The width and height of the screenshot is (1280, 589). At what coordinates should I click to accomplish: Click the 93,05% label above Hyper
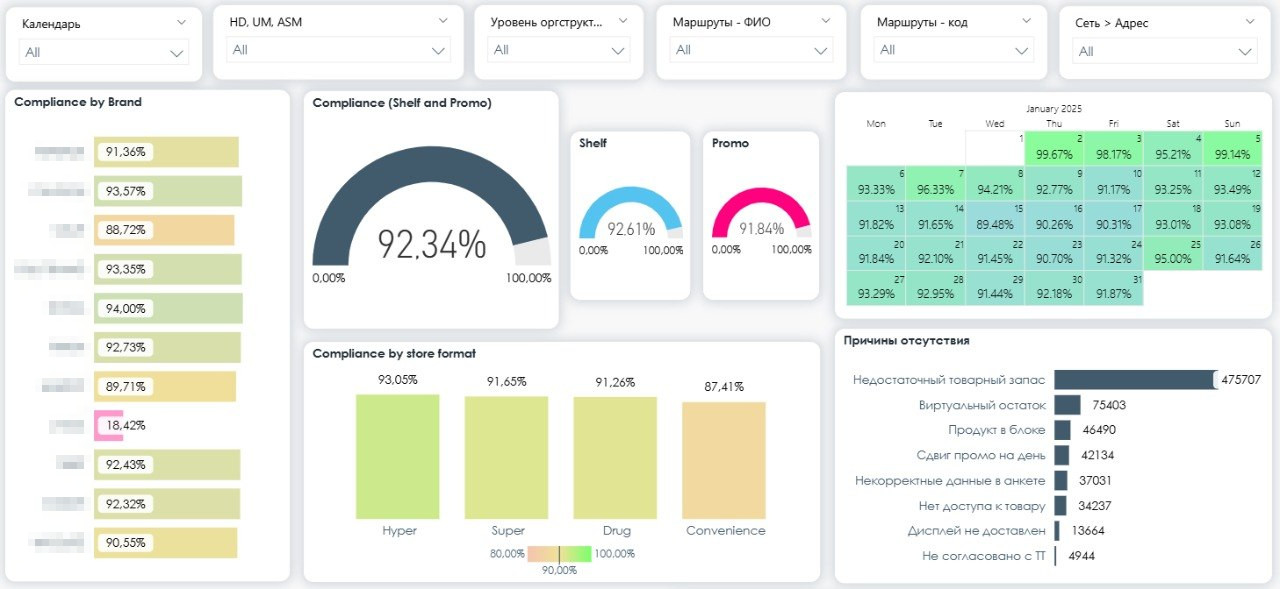pyautogui.click(x=398, y=380)
